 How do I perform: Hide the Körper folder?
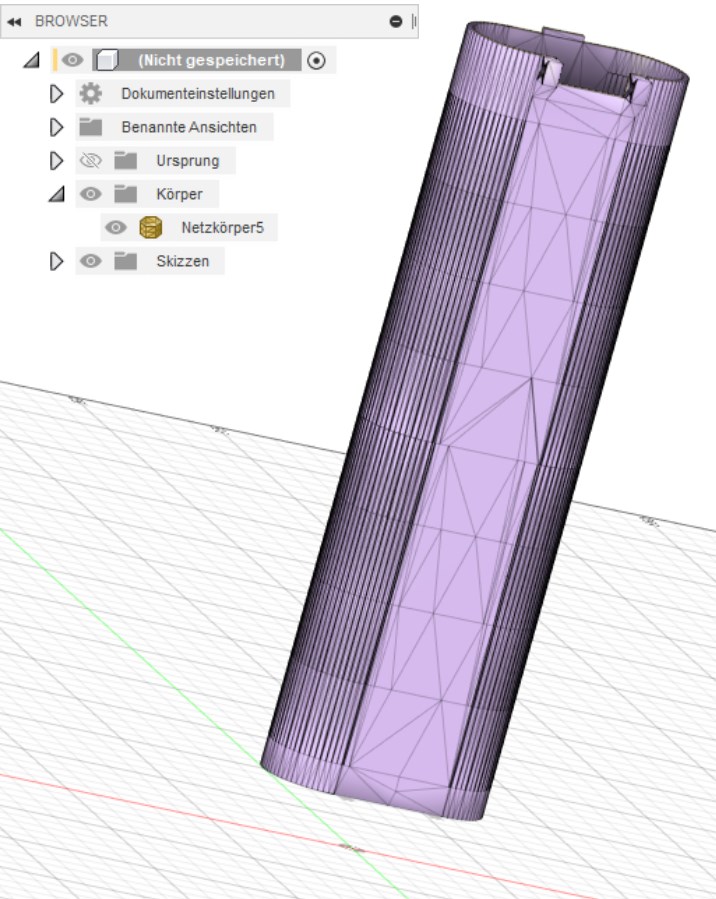click(x=91, y=194)
